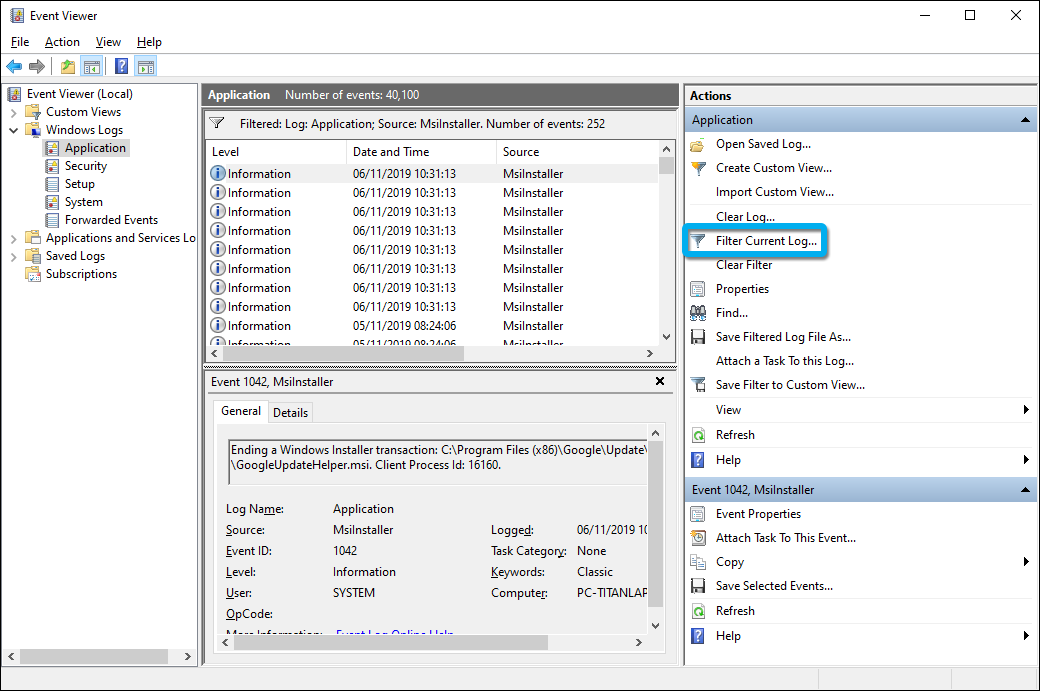Expand the View submenu arrow in Actions
Screen dimensions: 1040x691
tap(1026, 410)
